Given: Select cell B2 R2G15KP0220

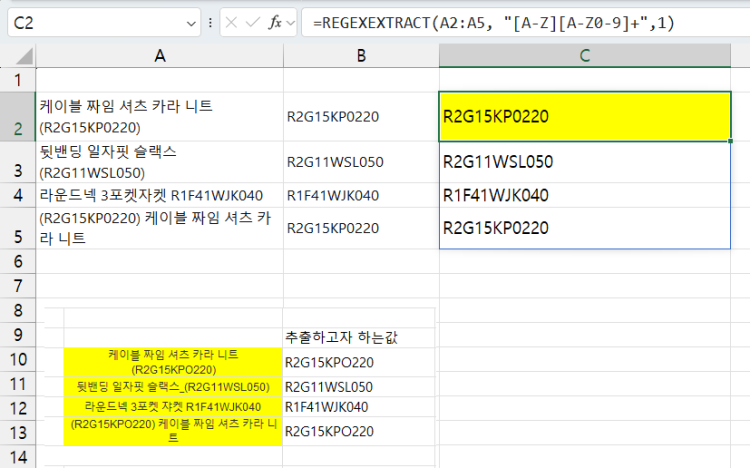Looking at the screenshot, I should click(x=361, y=117).
